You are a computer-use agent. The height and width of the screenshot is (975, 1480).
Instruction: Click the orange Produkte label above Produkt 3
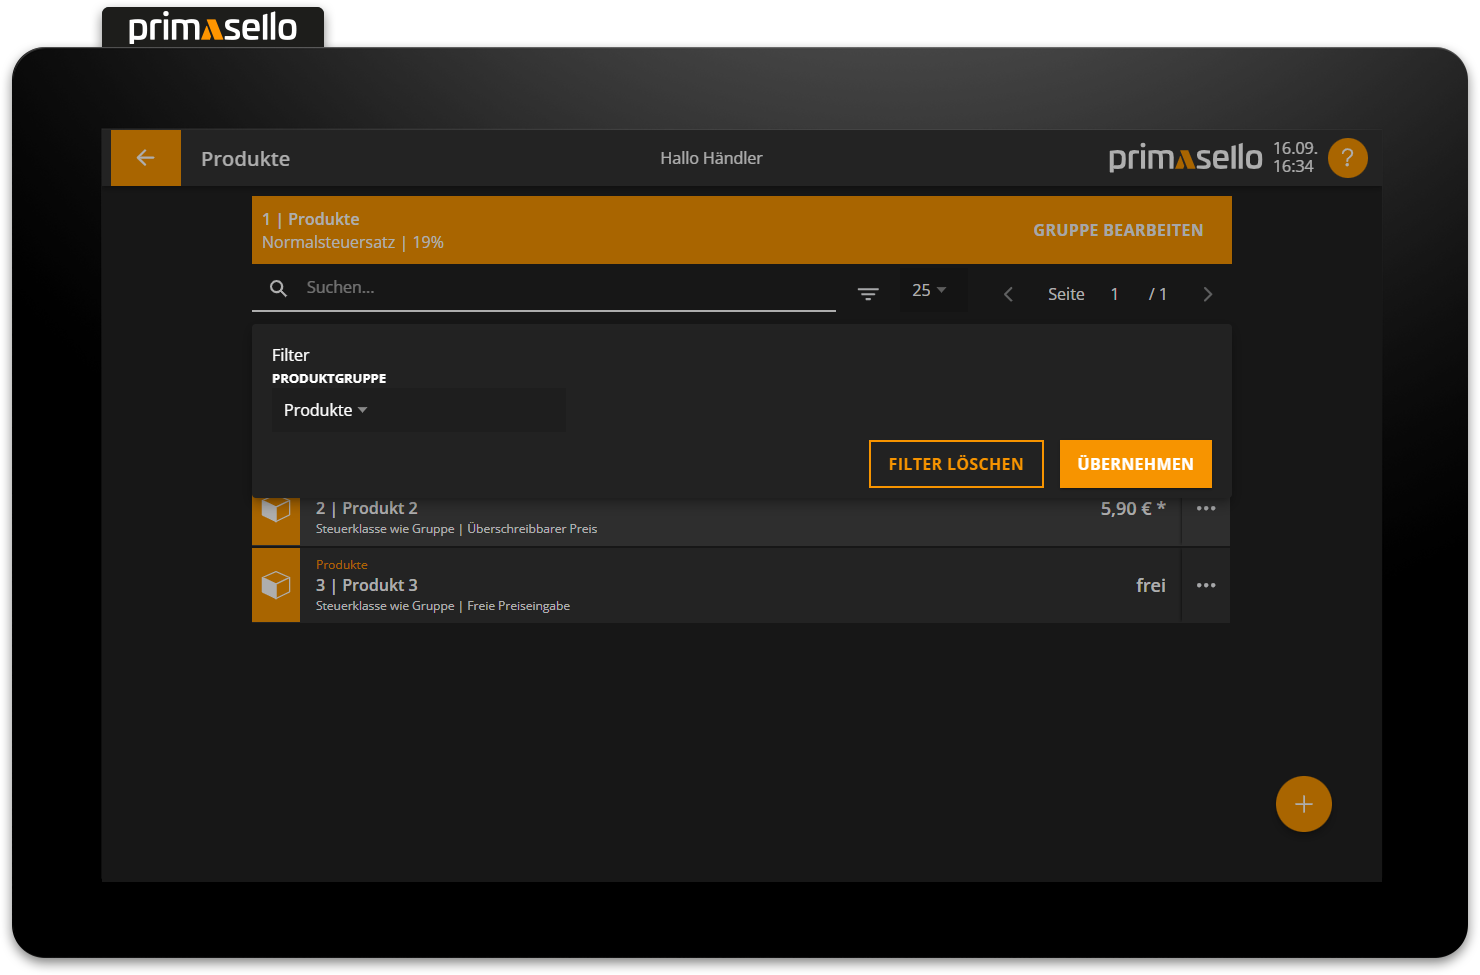tap(341, 564)
